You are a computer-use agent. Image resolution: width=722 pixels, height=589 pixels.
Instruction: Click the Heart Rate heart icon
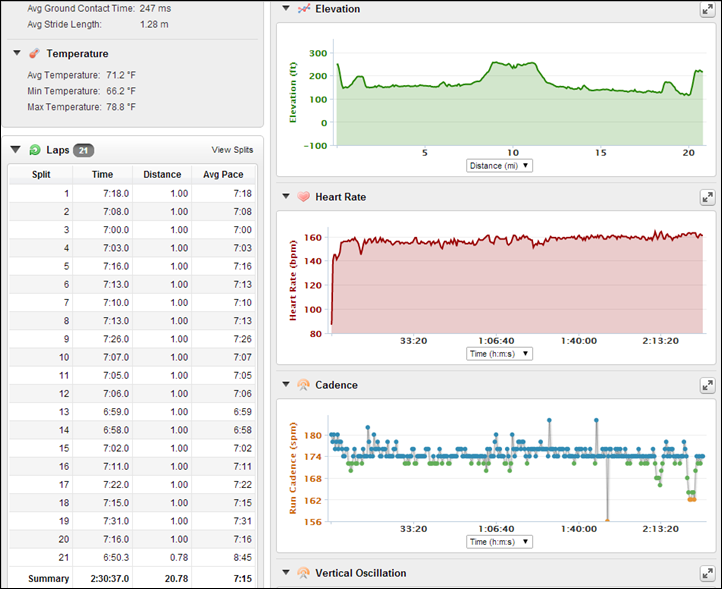click(x=303, y=197)
